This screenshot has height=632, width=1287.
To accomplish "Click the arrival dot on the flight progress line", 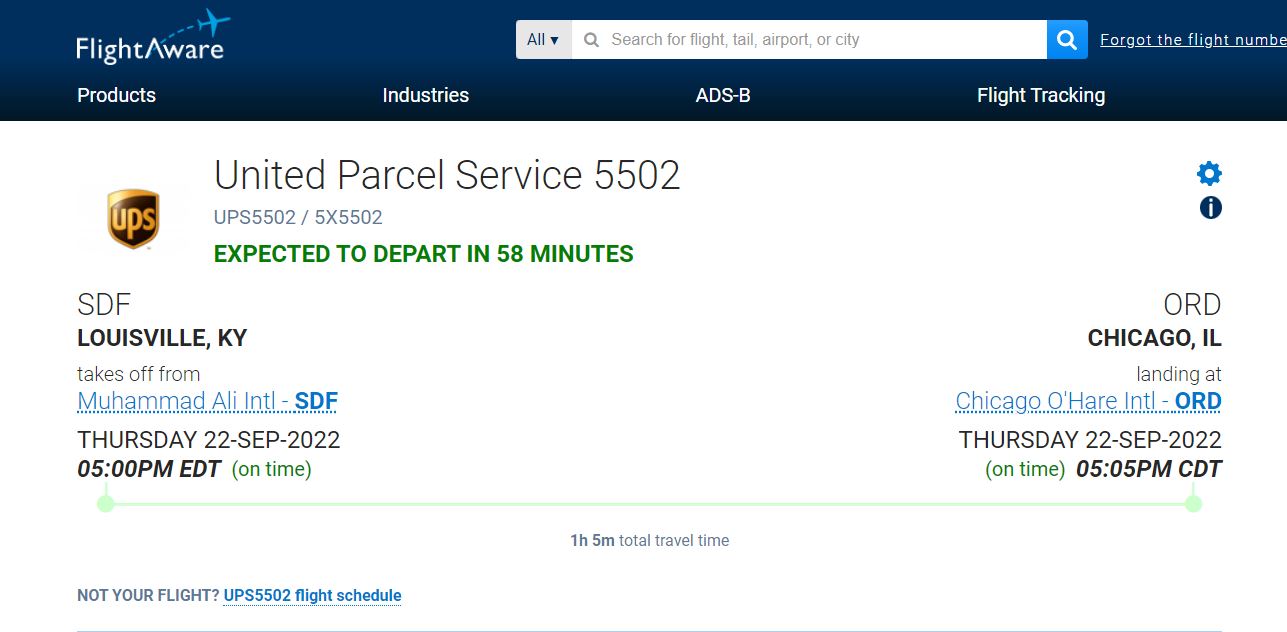I will point(1192,503).
